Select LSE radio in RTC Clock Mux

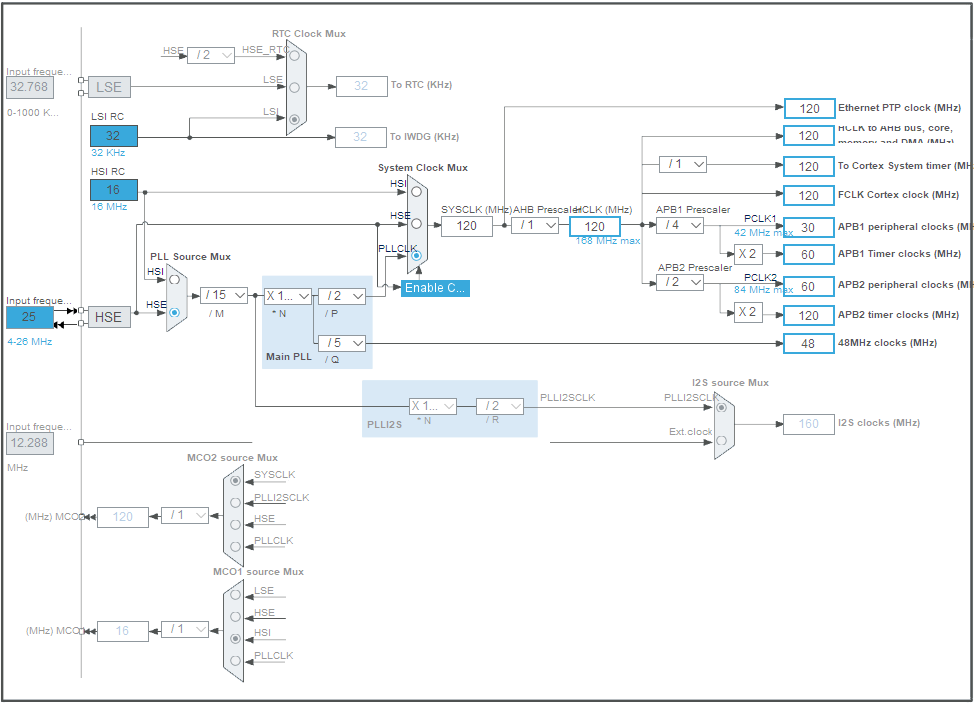[294, 88]
